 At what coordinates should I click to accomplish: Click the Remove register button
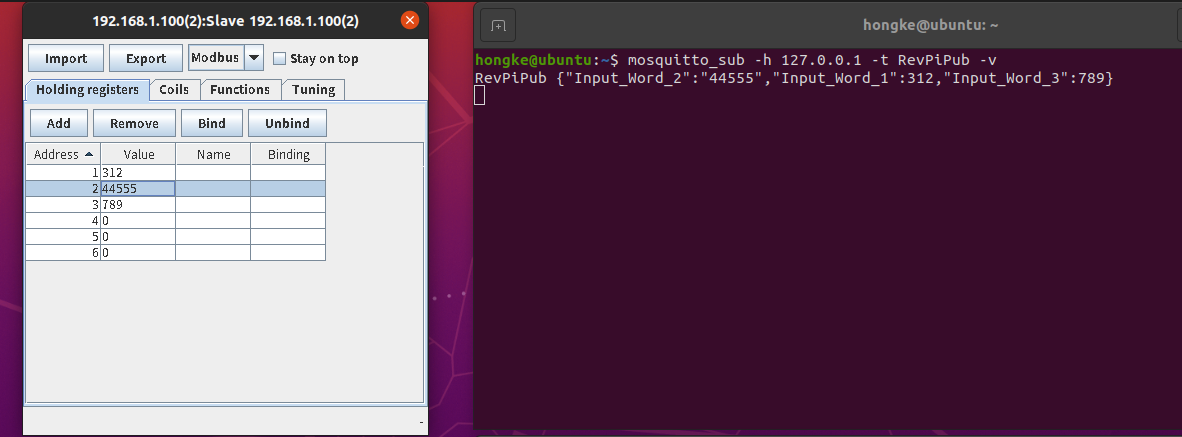[134, 123]
